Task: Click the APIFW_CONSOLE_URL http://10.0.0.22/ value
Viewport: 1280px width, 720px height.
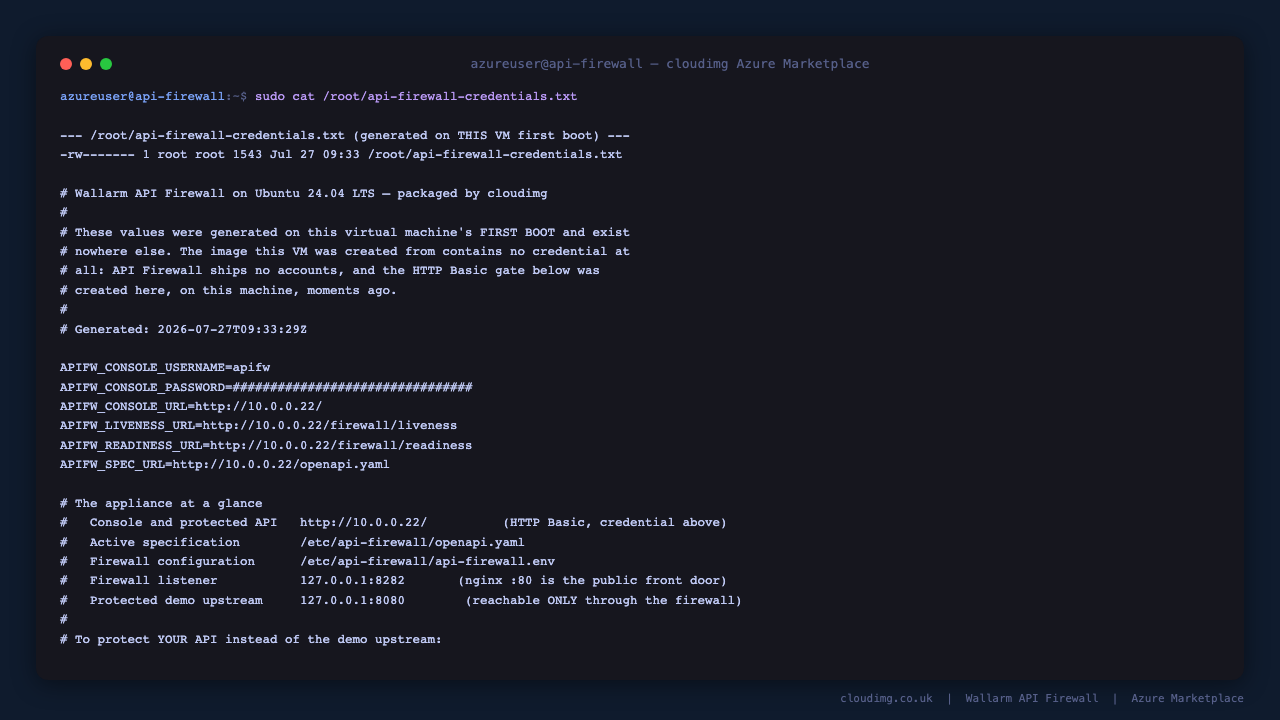Action: coord(259,407)
